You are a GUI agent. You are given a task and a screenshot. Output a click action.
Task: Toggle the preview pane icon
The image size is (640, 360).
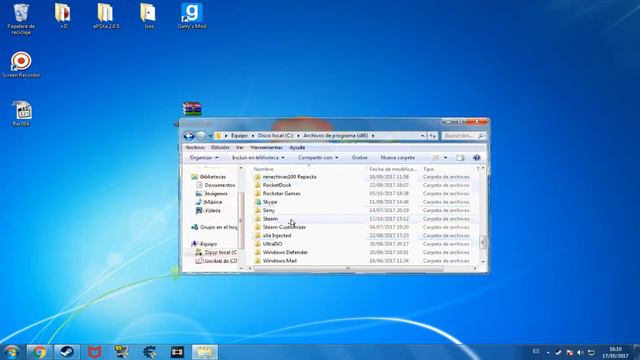(460, 158)
